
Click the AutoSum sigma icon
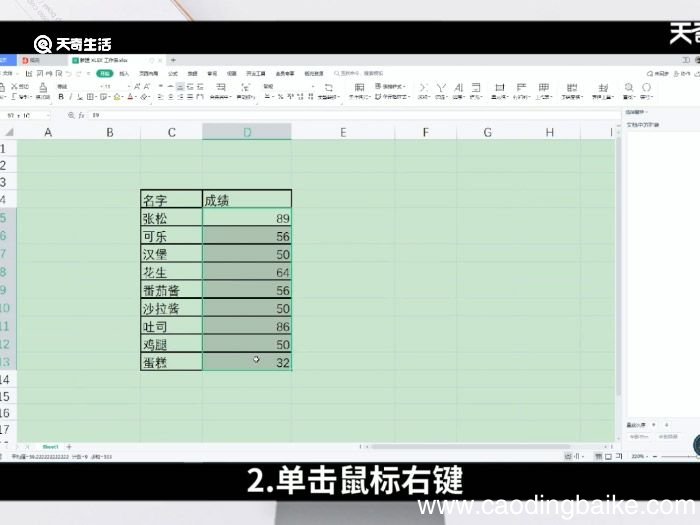423,87
